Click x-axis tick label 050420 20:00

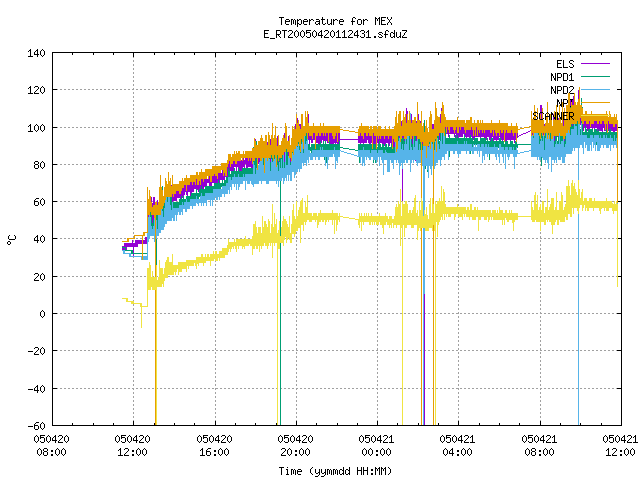tap(296, 446)
